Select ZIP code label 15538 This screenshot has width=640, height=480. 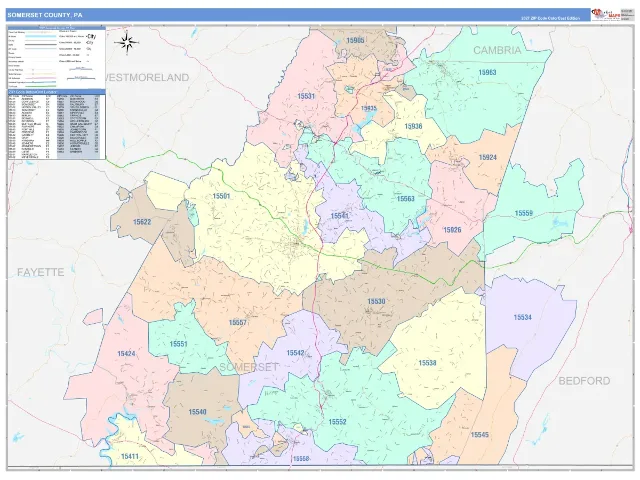point(427,362)
